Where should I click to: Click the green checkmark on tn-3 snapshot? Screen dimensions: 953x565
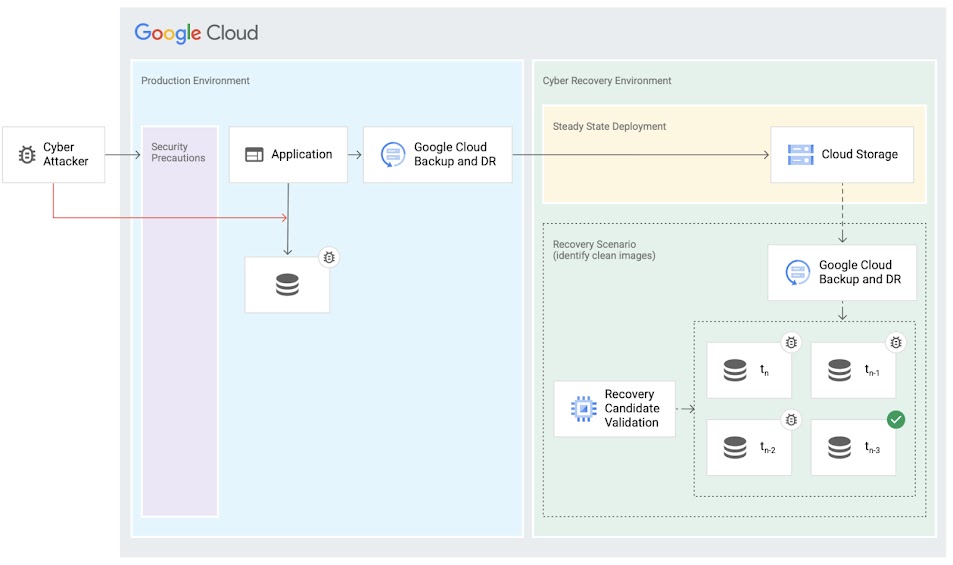896,420
